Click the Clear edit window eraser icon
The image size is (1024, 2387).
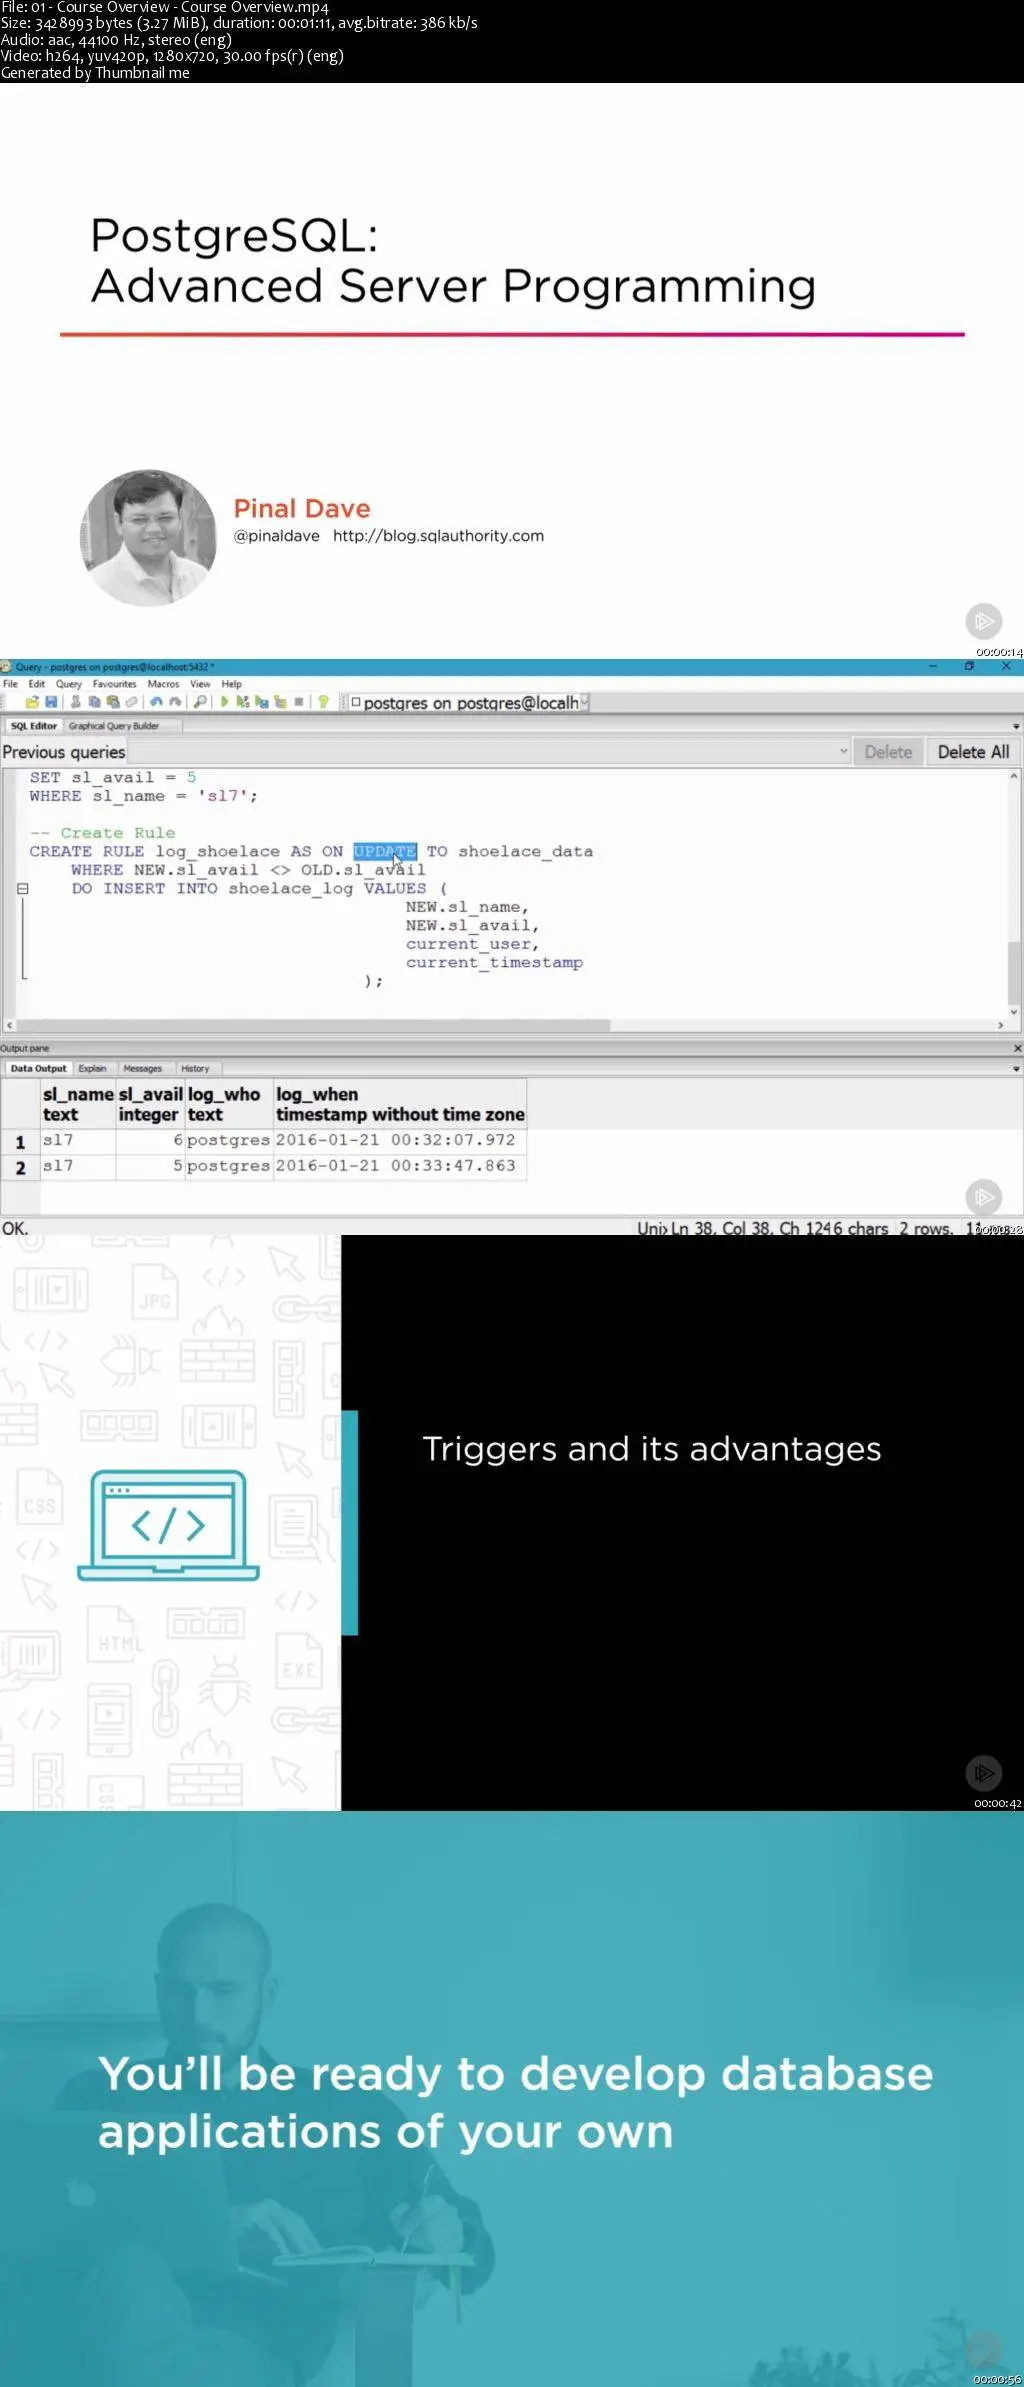(132, 702)
